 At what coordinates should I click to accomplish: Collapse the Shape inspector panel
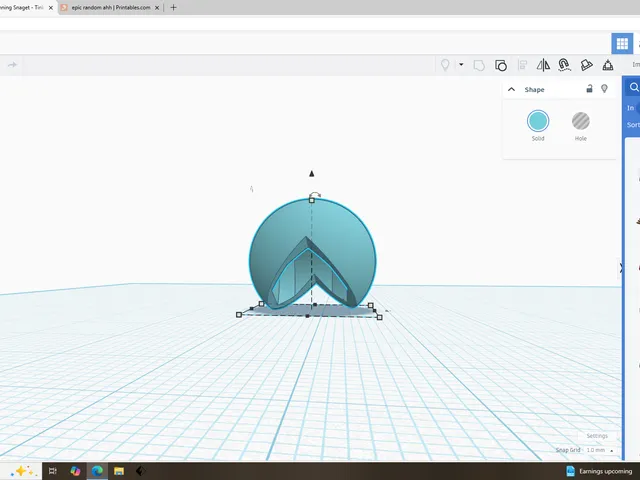511,89
